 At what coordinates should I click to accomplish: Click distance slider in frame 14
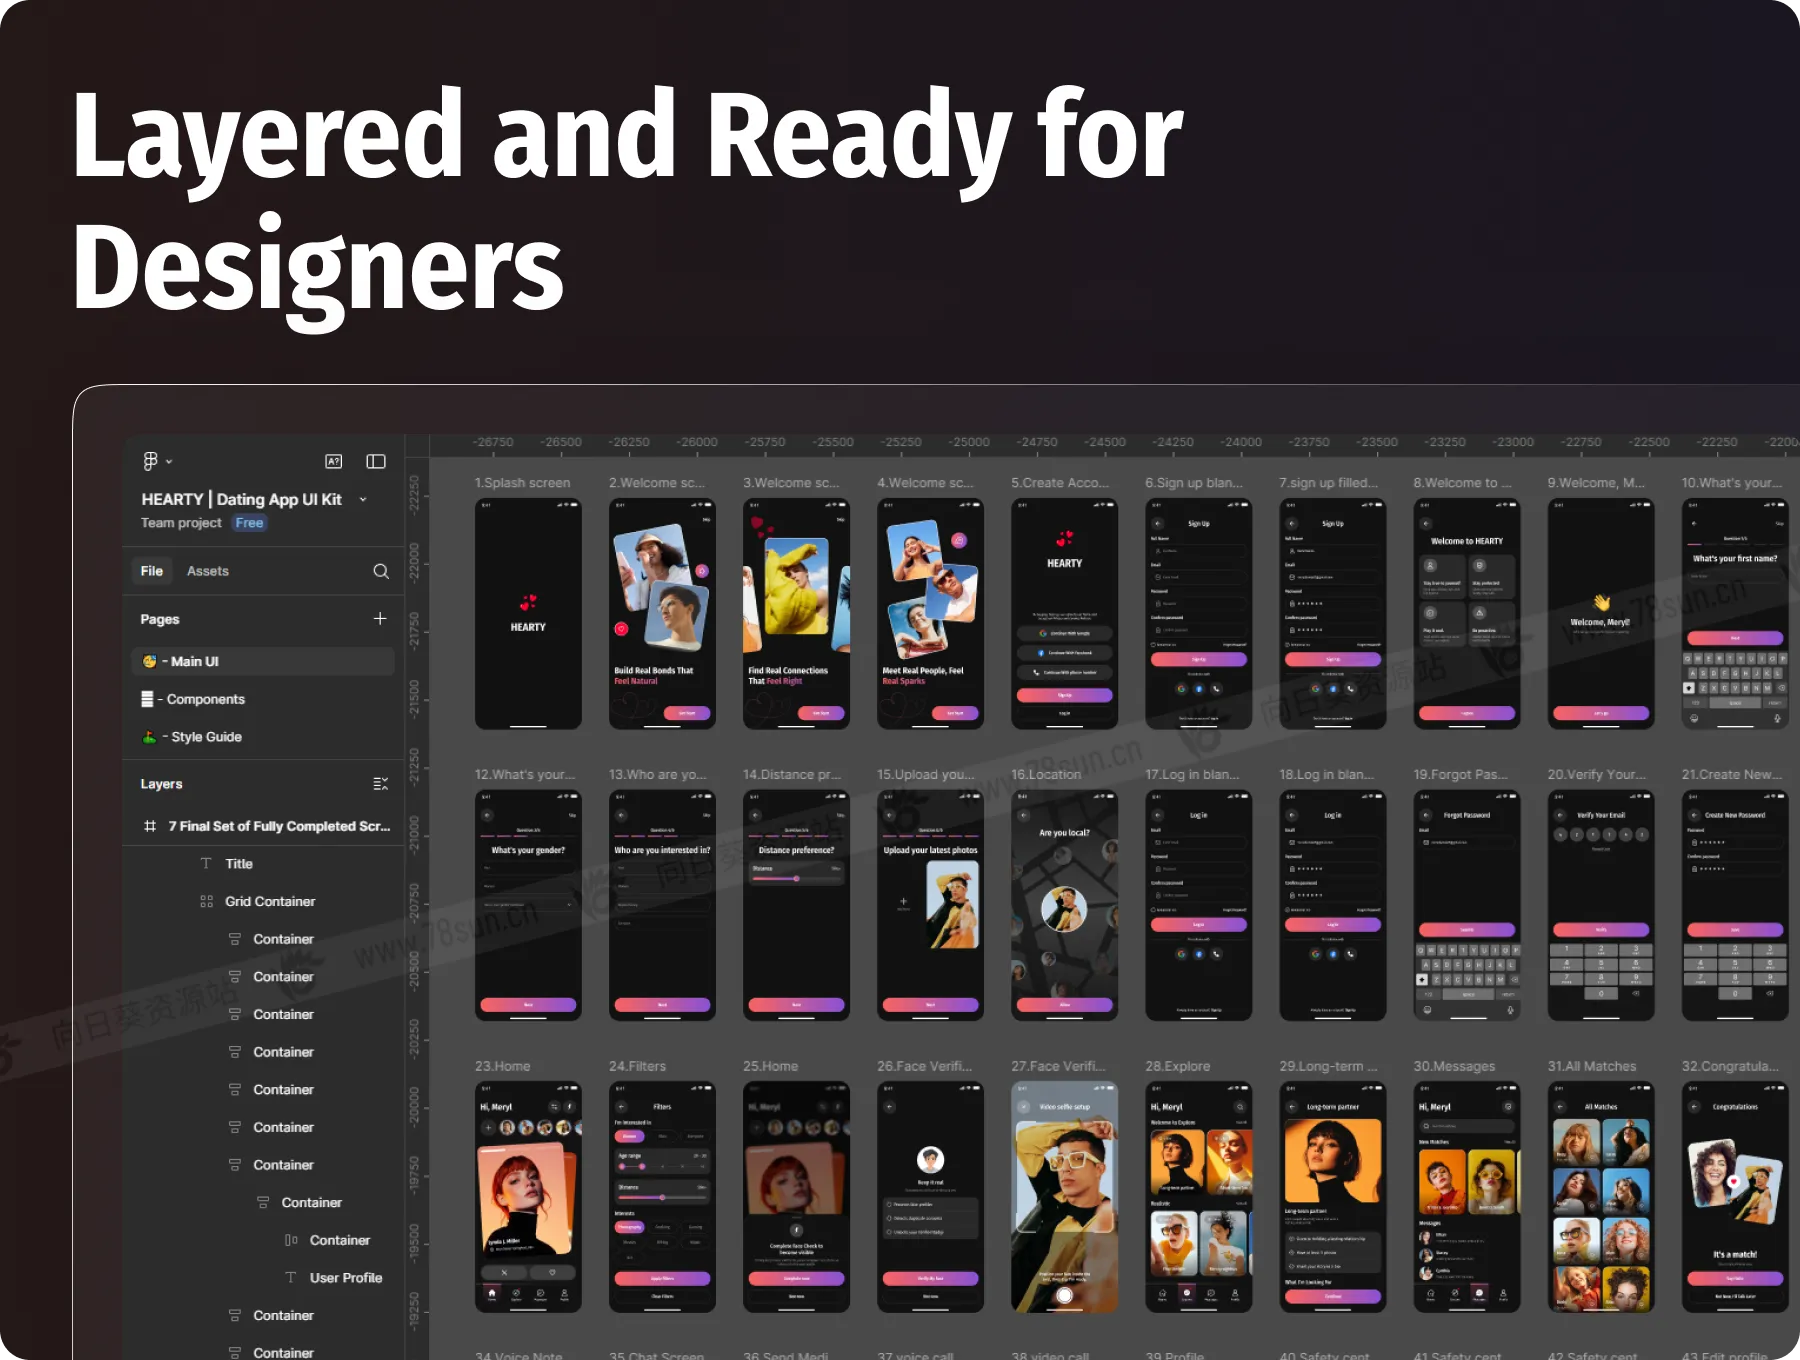(x=796, y=879)
